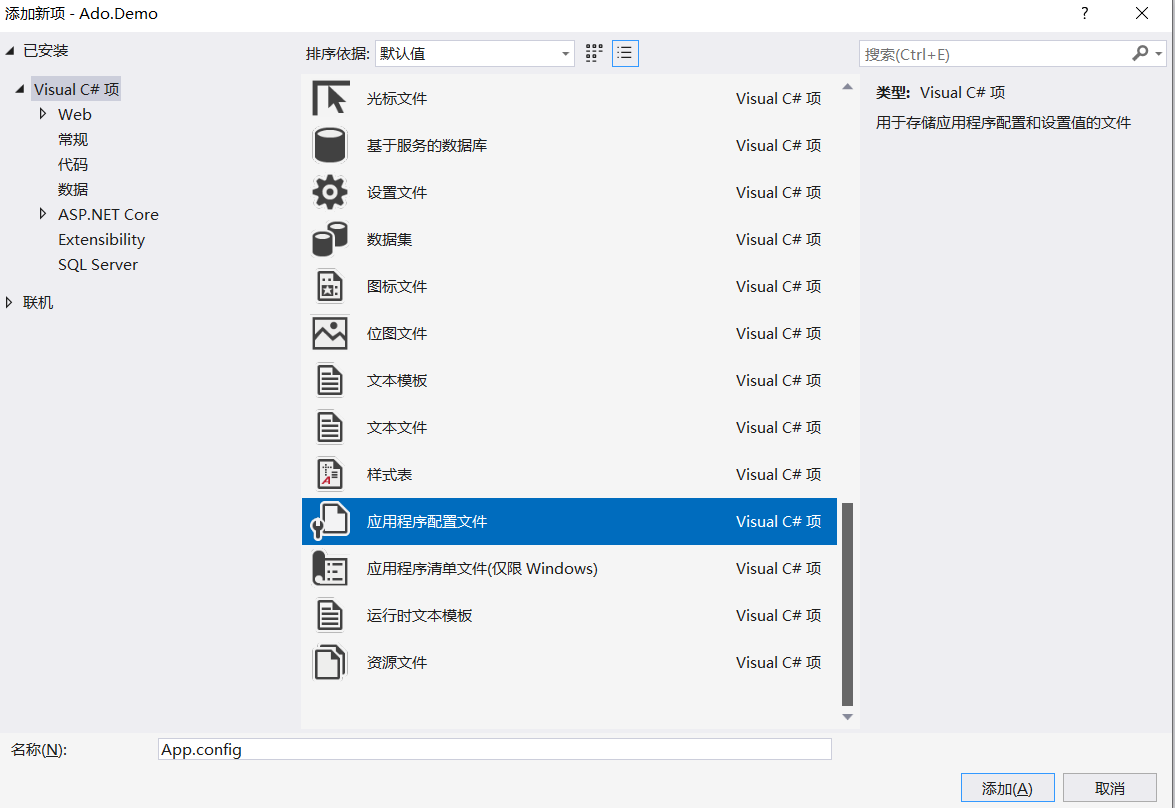Click the resource file (资源文件) icon

330,663
